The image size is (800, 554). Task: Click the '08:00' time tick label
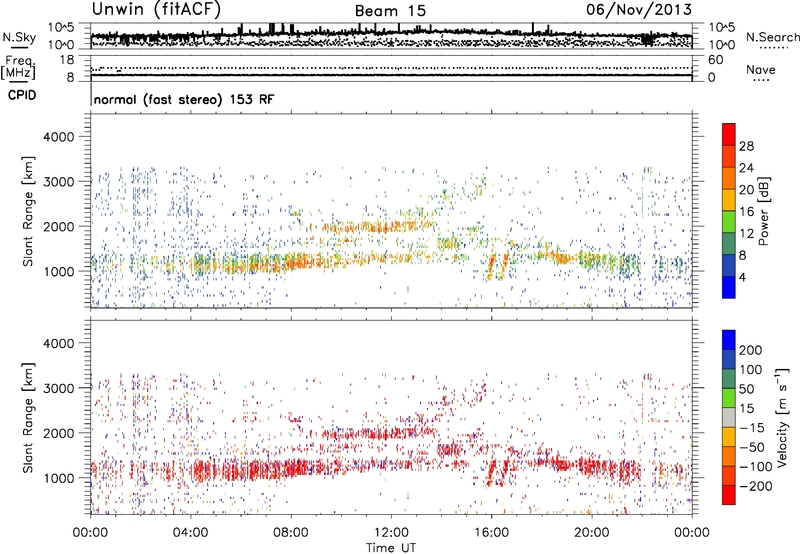coord(291,533)
